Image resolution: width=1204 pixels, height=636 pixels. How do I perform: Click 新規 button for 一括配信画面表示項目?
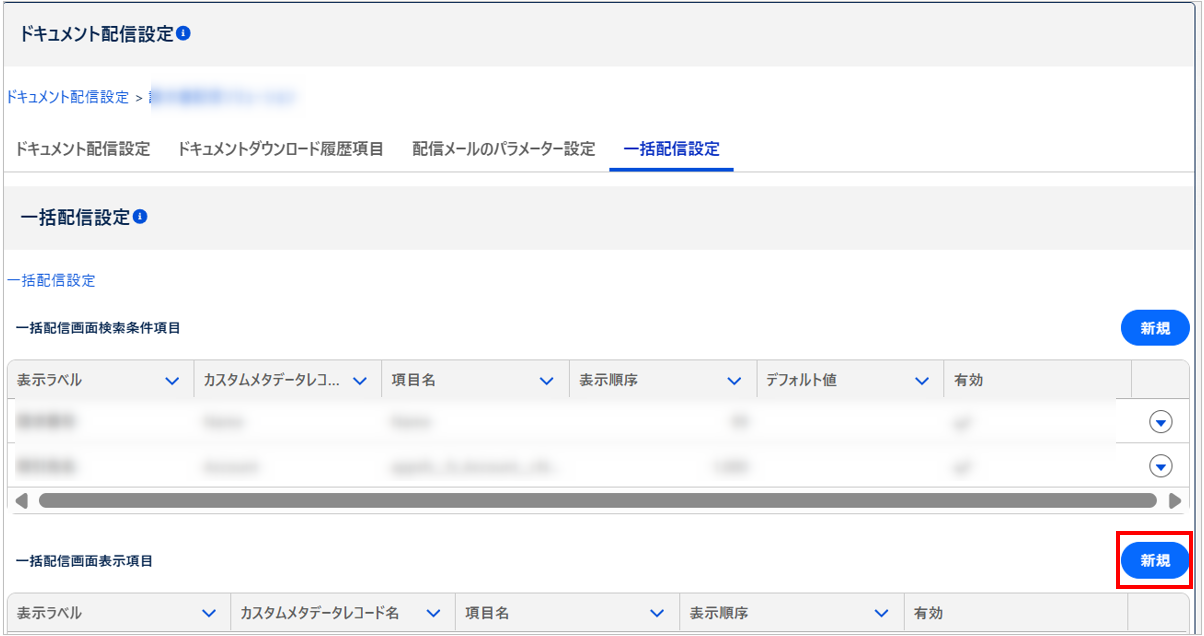(1155, 561)
